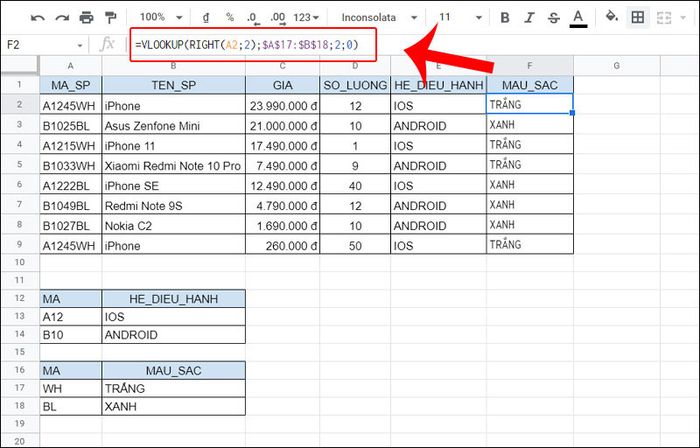This screenshot has height=448, width=700.
Task: Select column B header
Action: click(173, 66)
